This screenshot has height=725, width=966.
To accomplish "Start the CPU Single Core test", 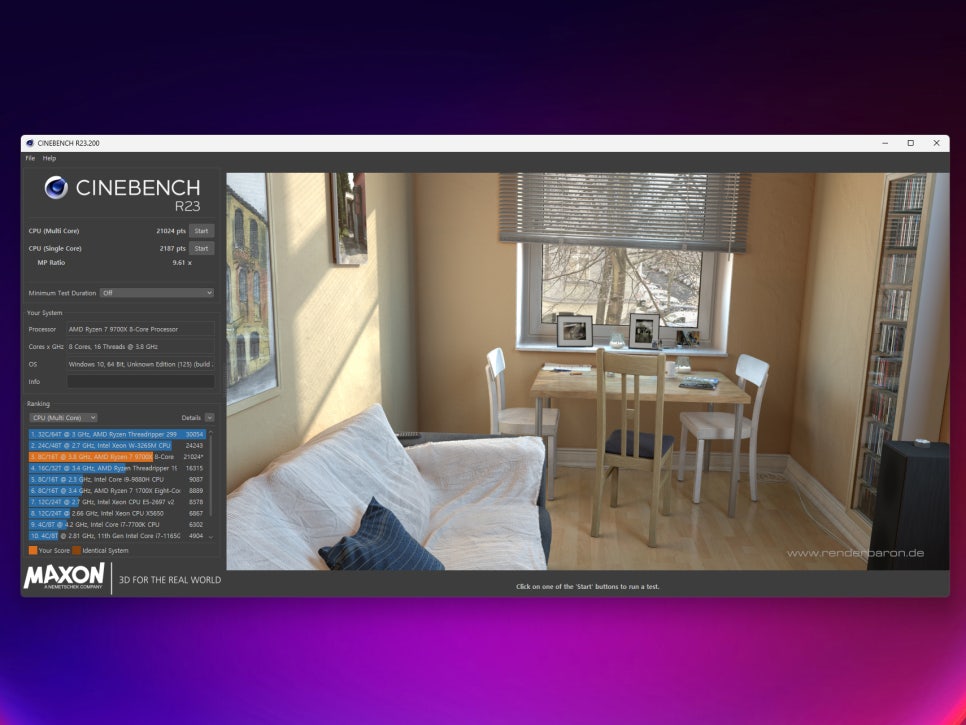I will 201,248.
